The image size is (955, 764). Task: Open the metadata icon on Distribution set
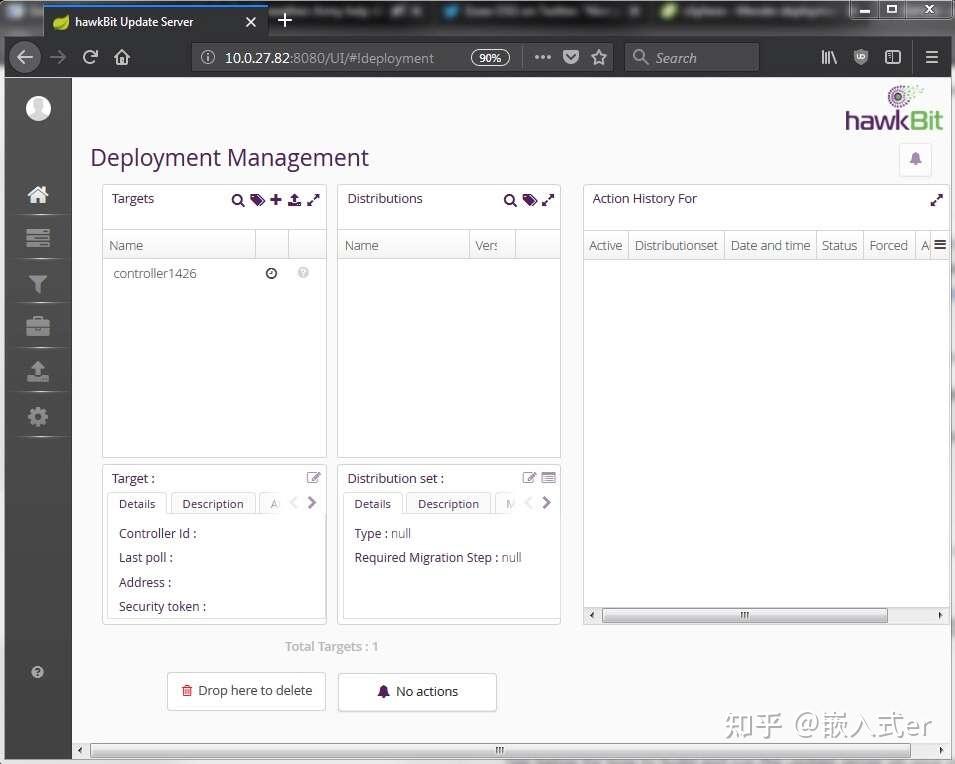click(x=548, y=477)
